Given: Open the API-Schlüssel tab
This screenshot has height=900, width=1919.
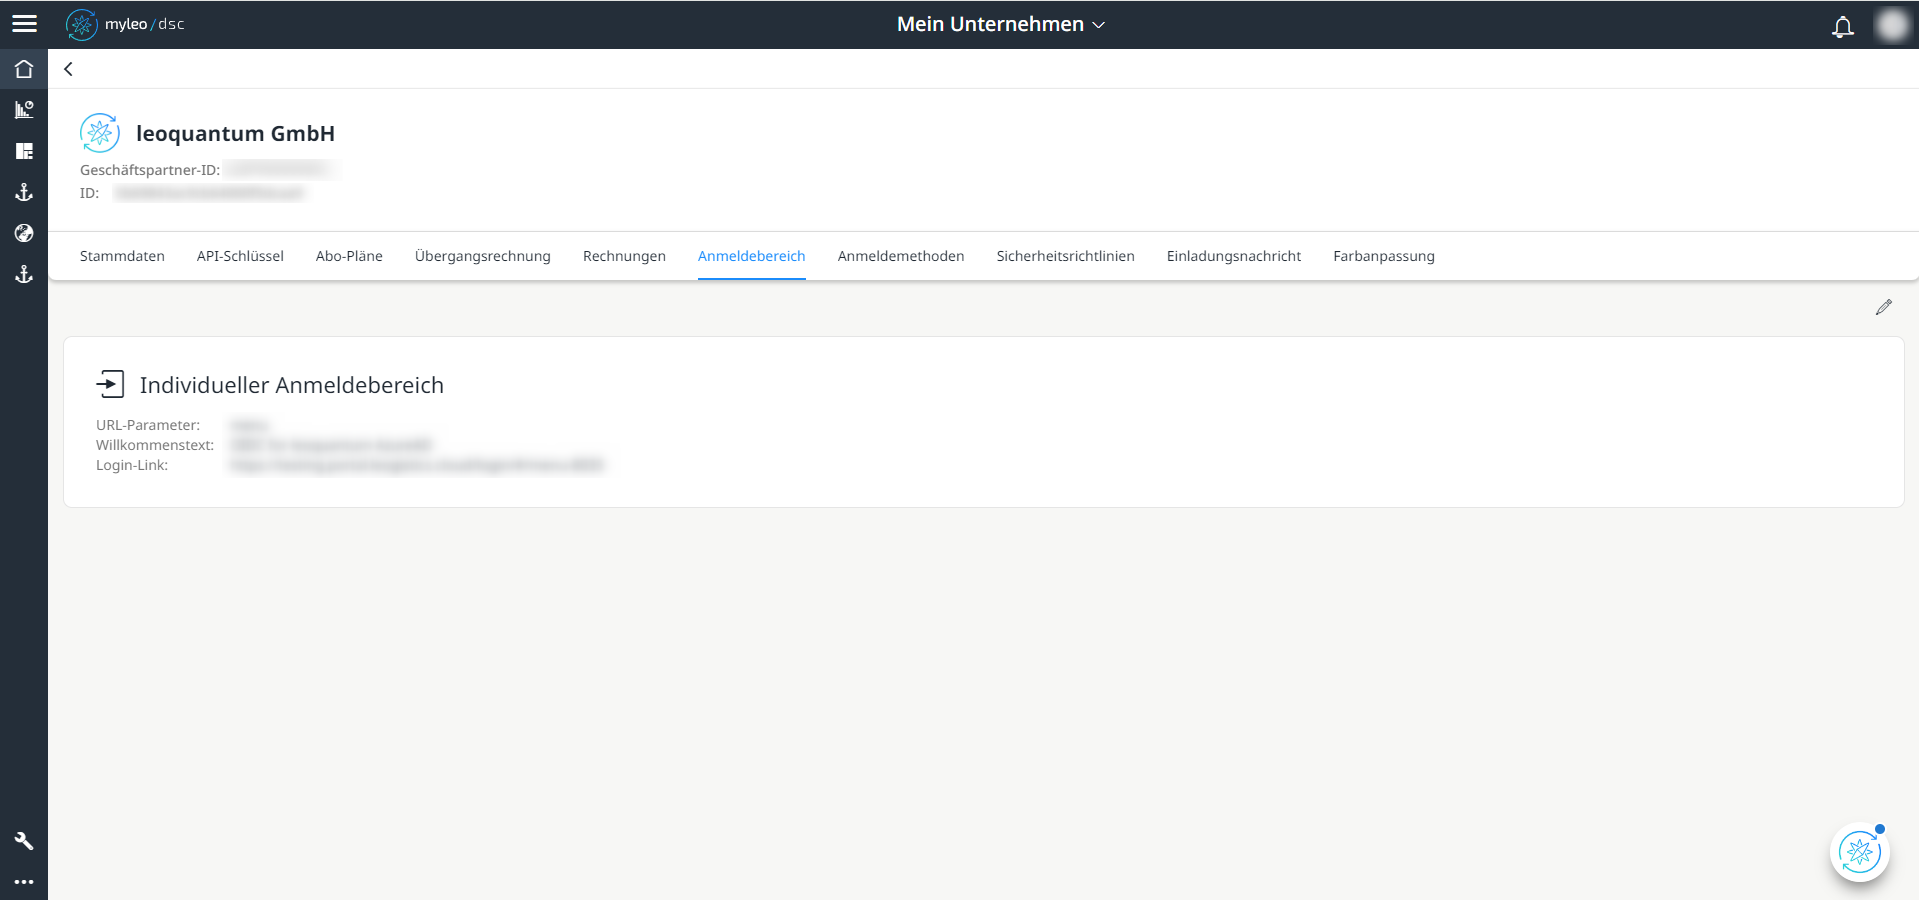Looking at the screenshot, I should coord(240,256).
